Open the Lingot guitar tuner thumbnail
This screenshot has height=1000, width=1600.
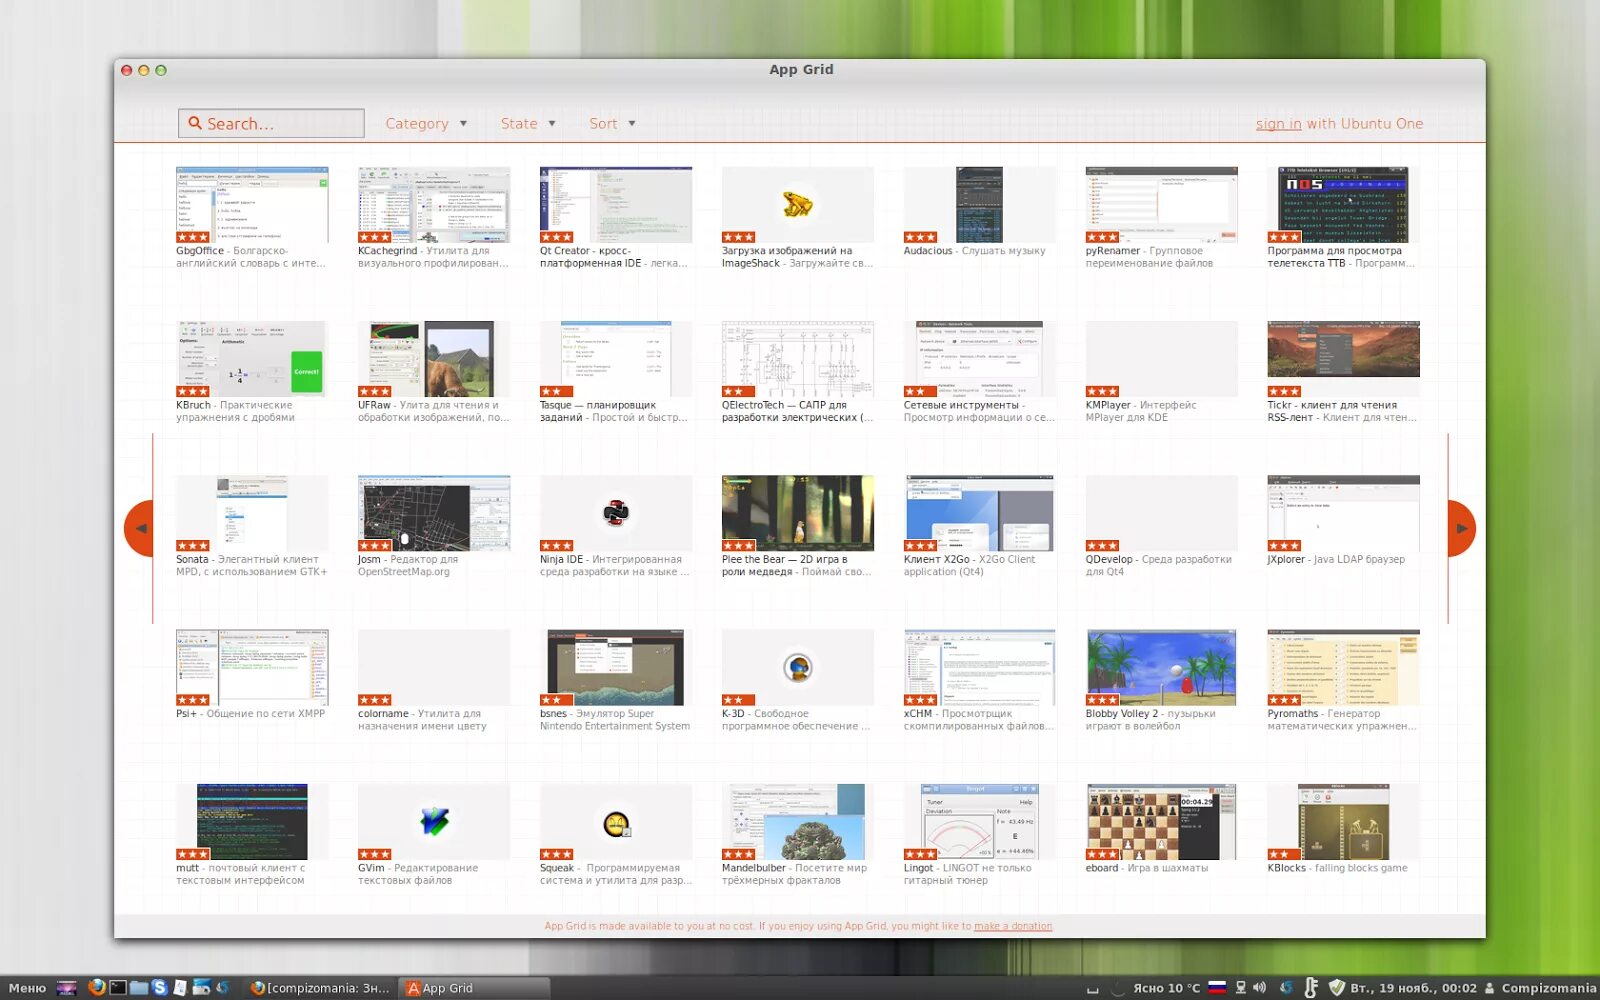coord(979,822)
